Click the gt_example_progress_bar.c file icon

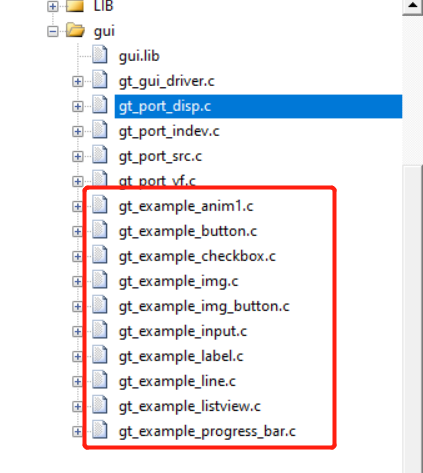coord(100,430)
